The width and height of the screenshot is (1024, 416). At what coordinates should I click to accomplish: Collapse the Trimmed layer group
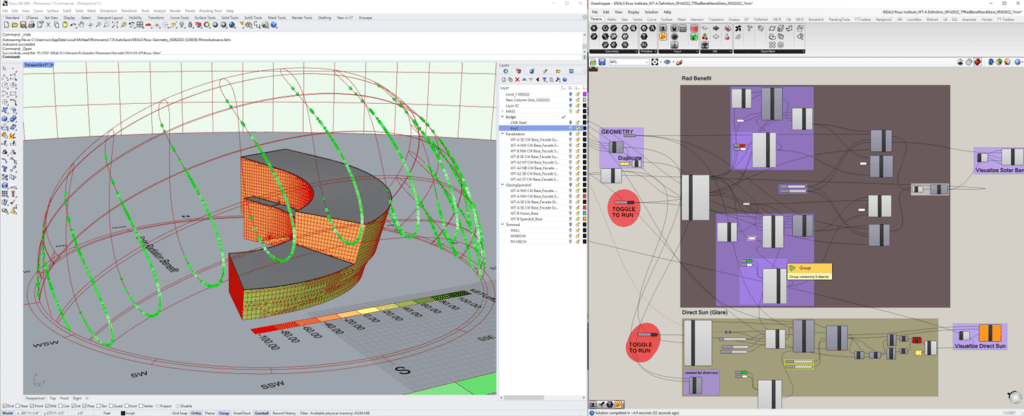502,224
